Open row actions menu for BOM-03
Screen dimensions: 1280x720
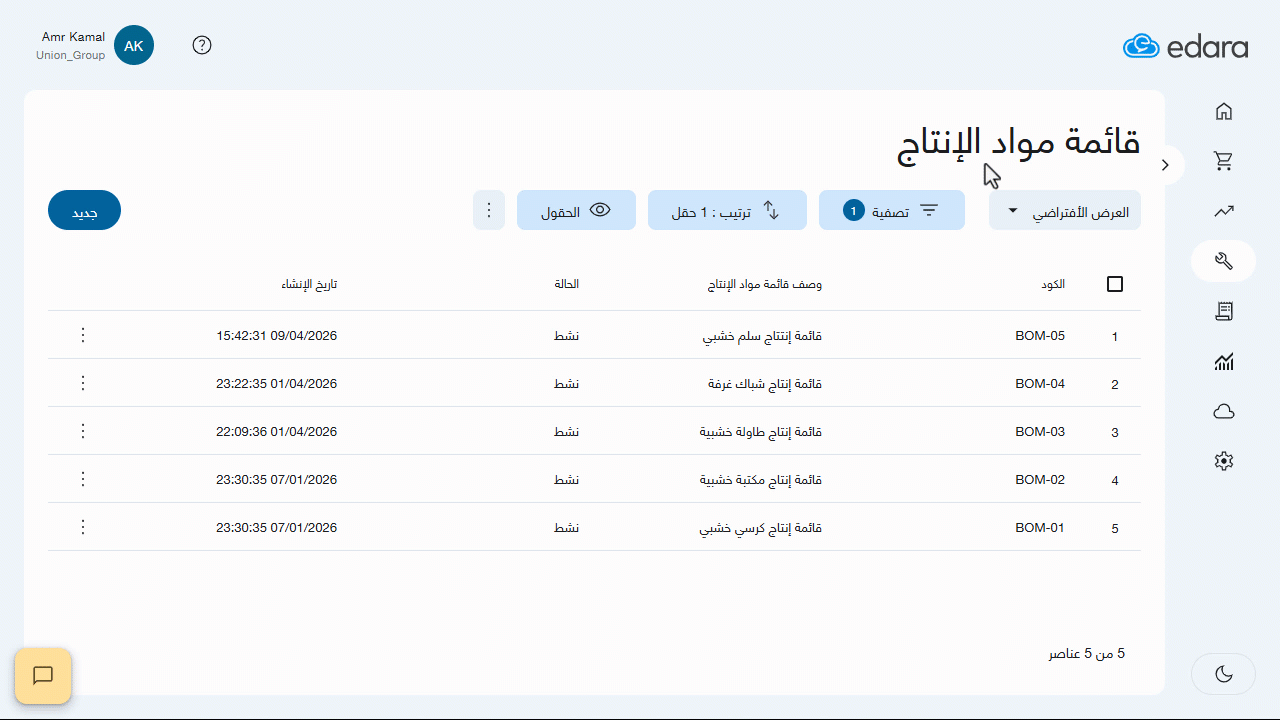click(x=83, y=431)
